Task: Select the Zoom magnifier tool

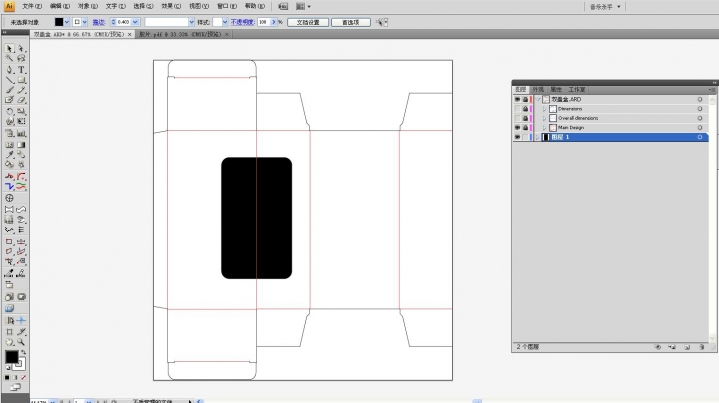Action: point(21,342)
